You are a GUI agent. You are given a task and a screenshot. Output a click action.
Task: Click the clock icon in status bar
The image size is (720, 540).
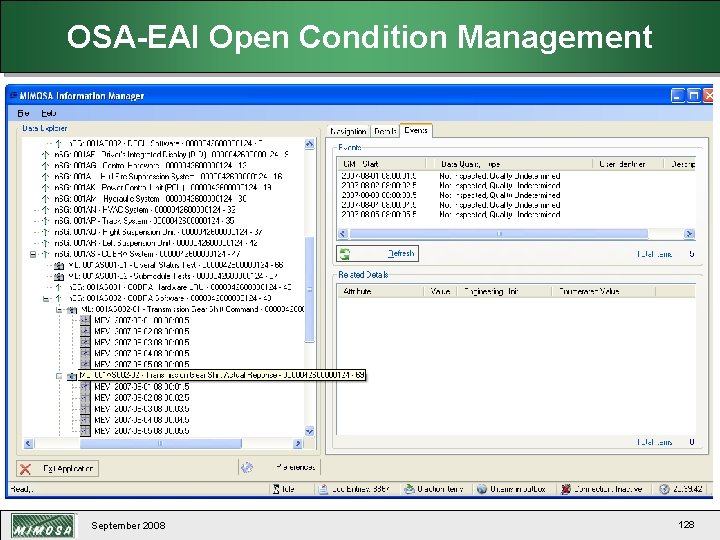coord(664,489)
